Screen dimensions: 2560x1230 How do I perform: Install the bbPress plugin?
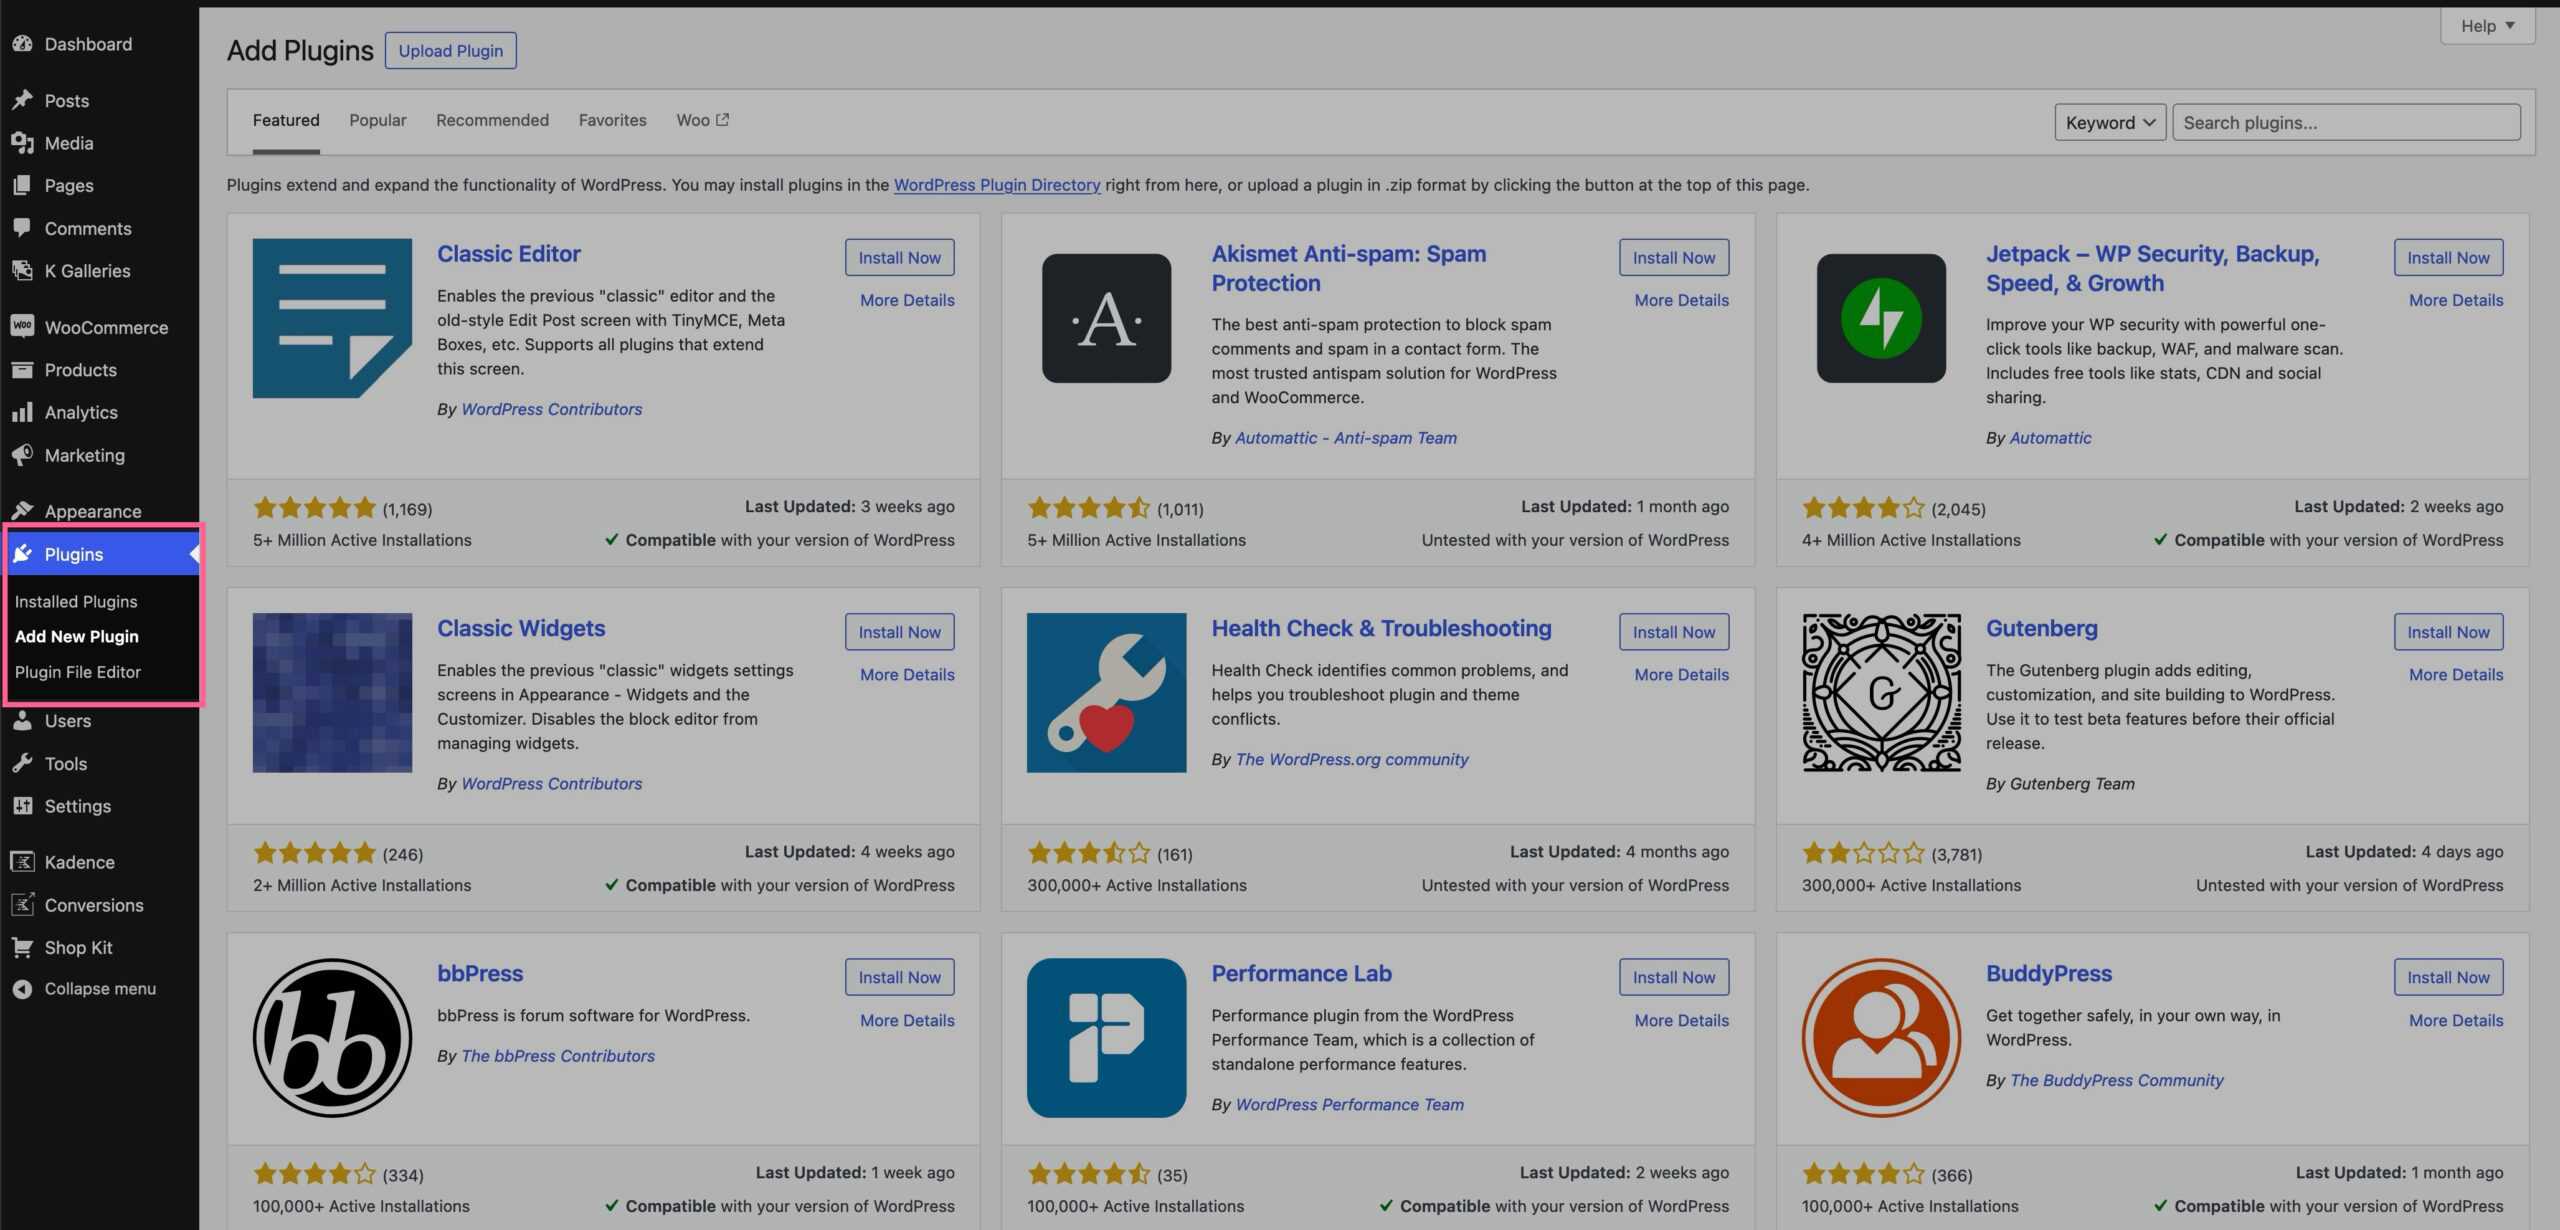tap(899, 977)
